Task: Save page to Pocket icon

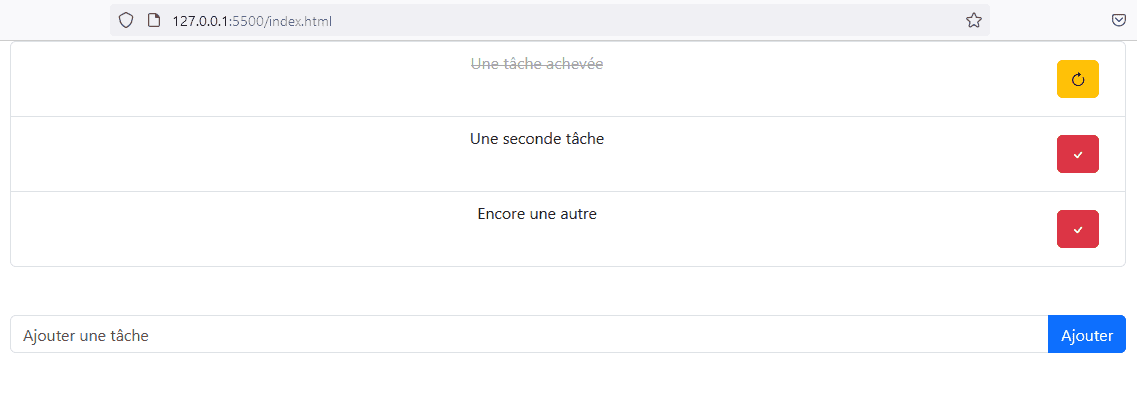Action: click(1119, 20)
